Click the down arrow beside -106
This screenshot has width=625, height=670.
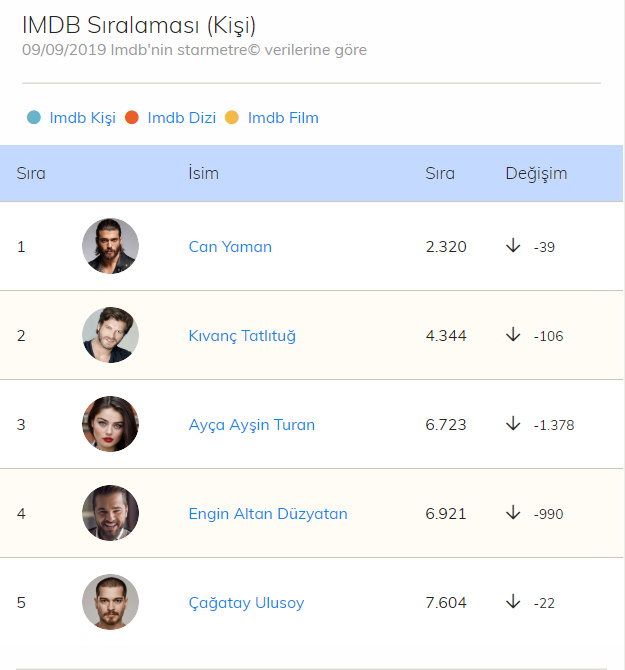513,335
